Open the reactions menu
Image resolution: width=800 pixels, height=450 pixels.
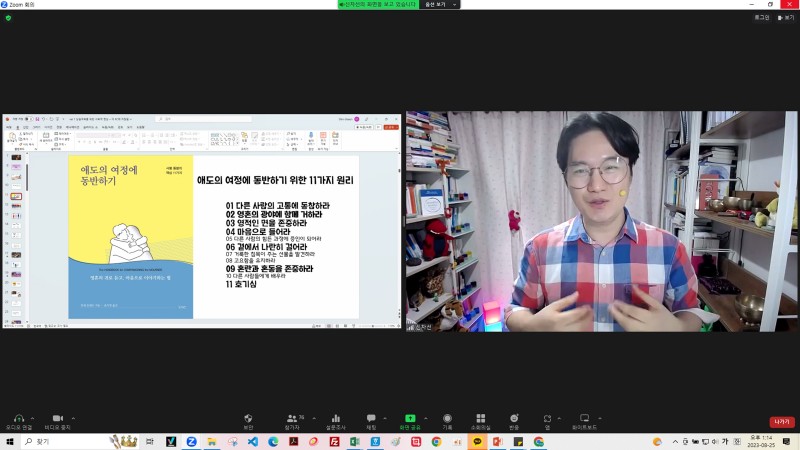[x=514, y=418]
